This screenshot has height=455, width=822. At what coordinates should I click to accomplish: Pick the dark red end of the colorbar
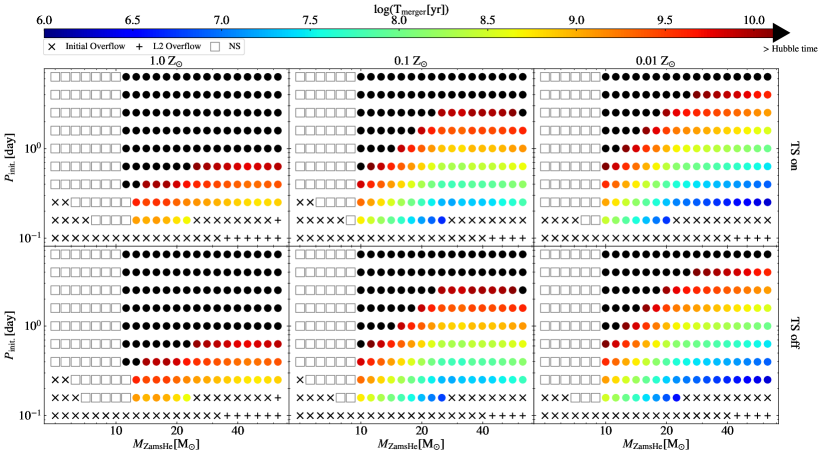tap(763, 33)
